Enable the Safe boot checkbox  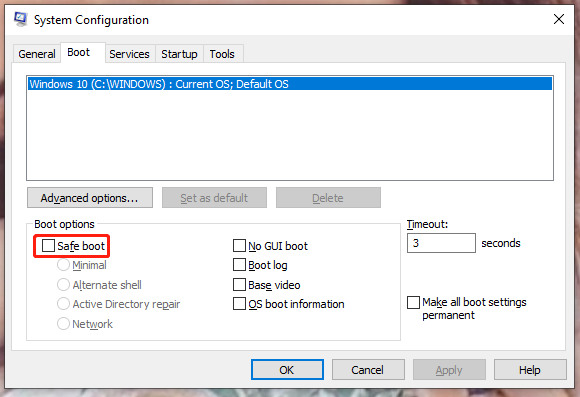point(48,246)
